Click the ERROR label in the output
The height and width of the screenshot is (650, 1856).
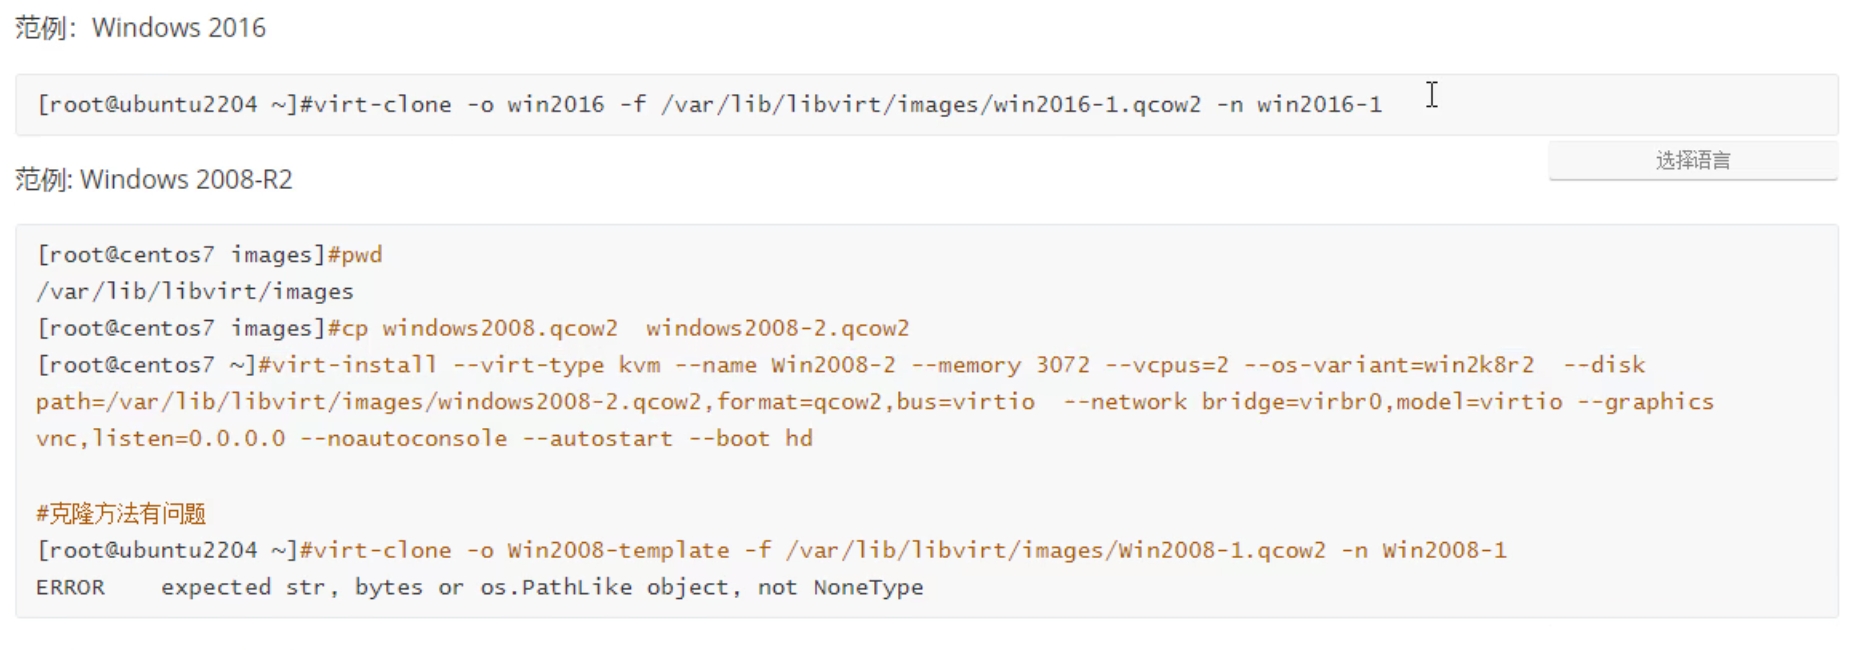[70, 588]
